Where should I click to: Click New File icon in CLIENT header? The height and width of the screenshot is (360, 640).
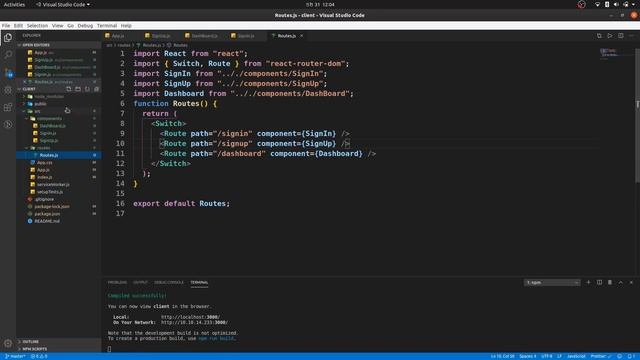(69, 89)
